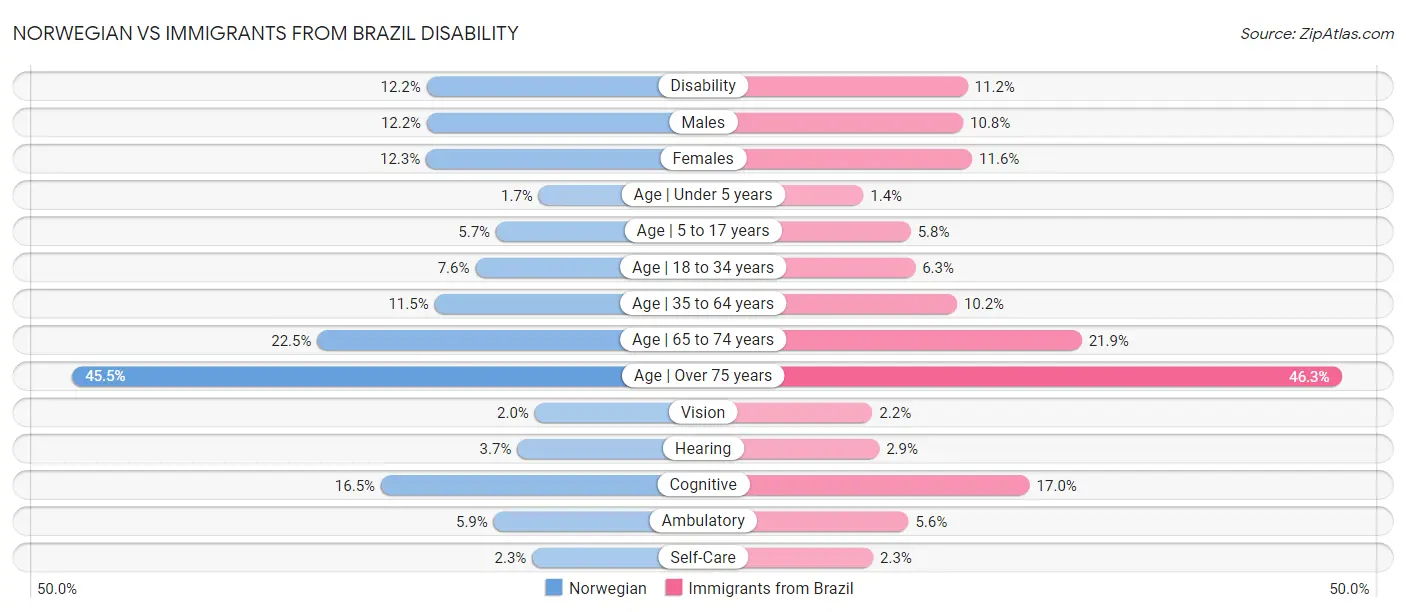The width and height of the screenshot is (1406, 612).
Task: Click the Hearing category label
Action: (703, 448)
